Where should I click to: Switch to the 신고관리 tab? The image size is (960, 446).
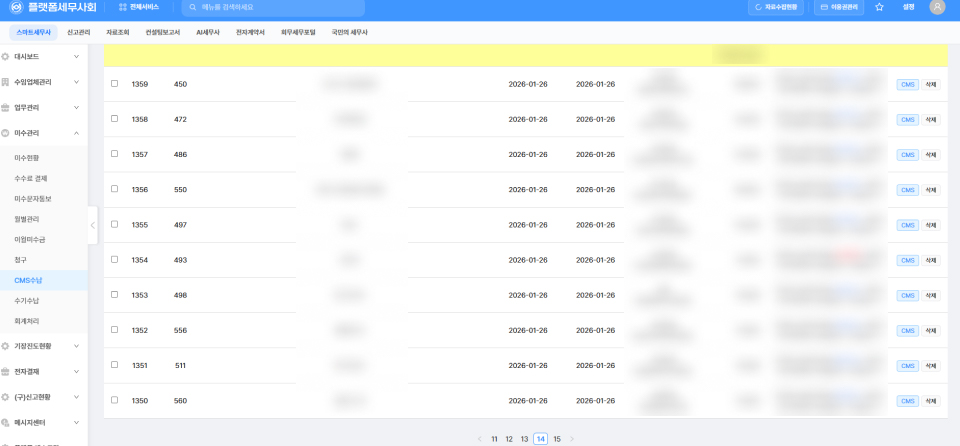78,33
